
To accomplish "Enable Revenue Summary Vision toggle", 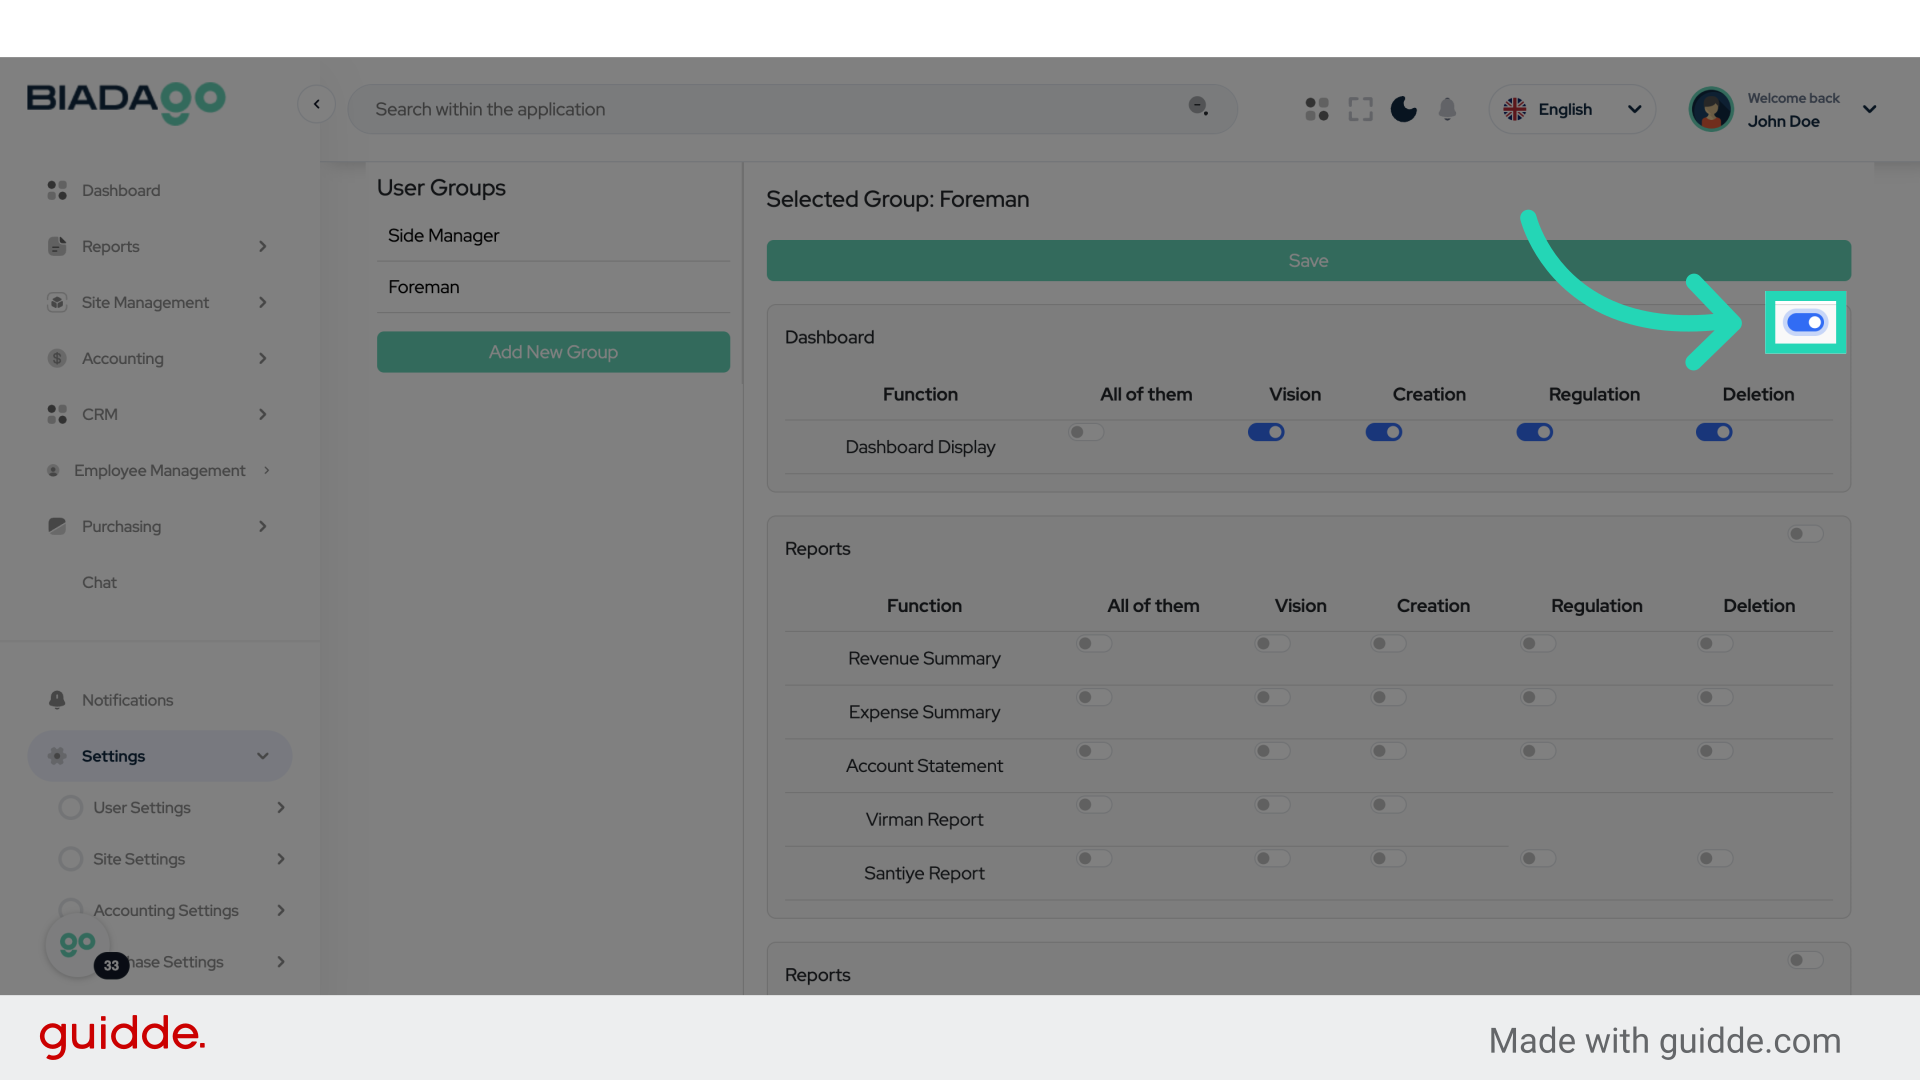I will point(1272,644).
